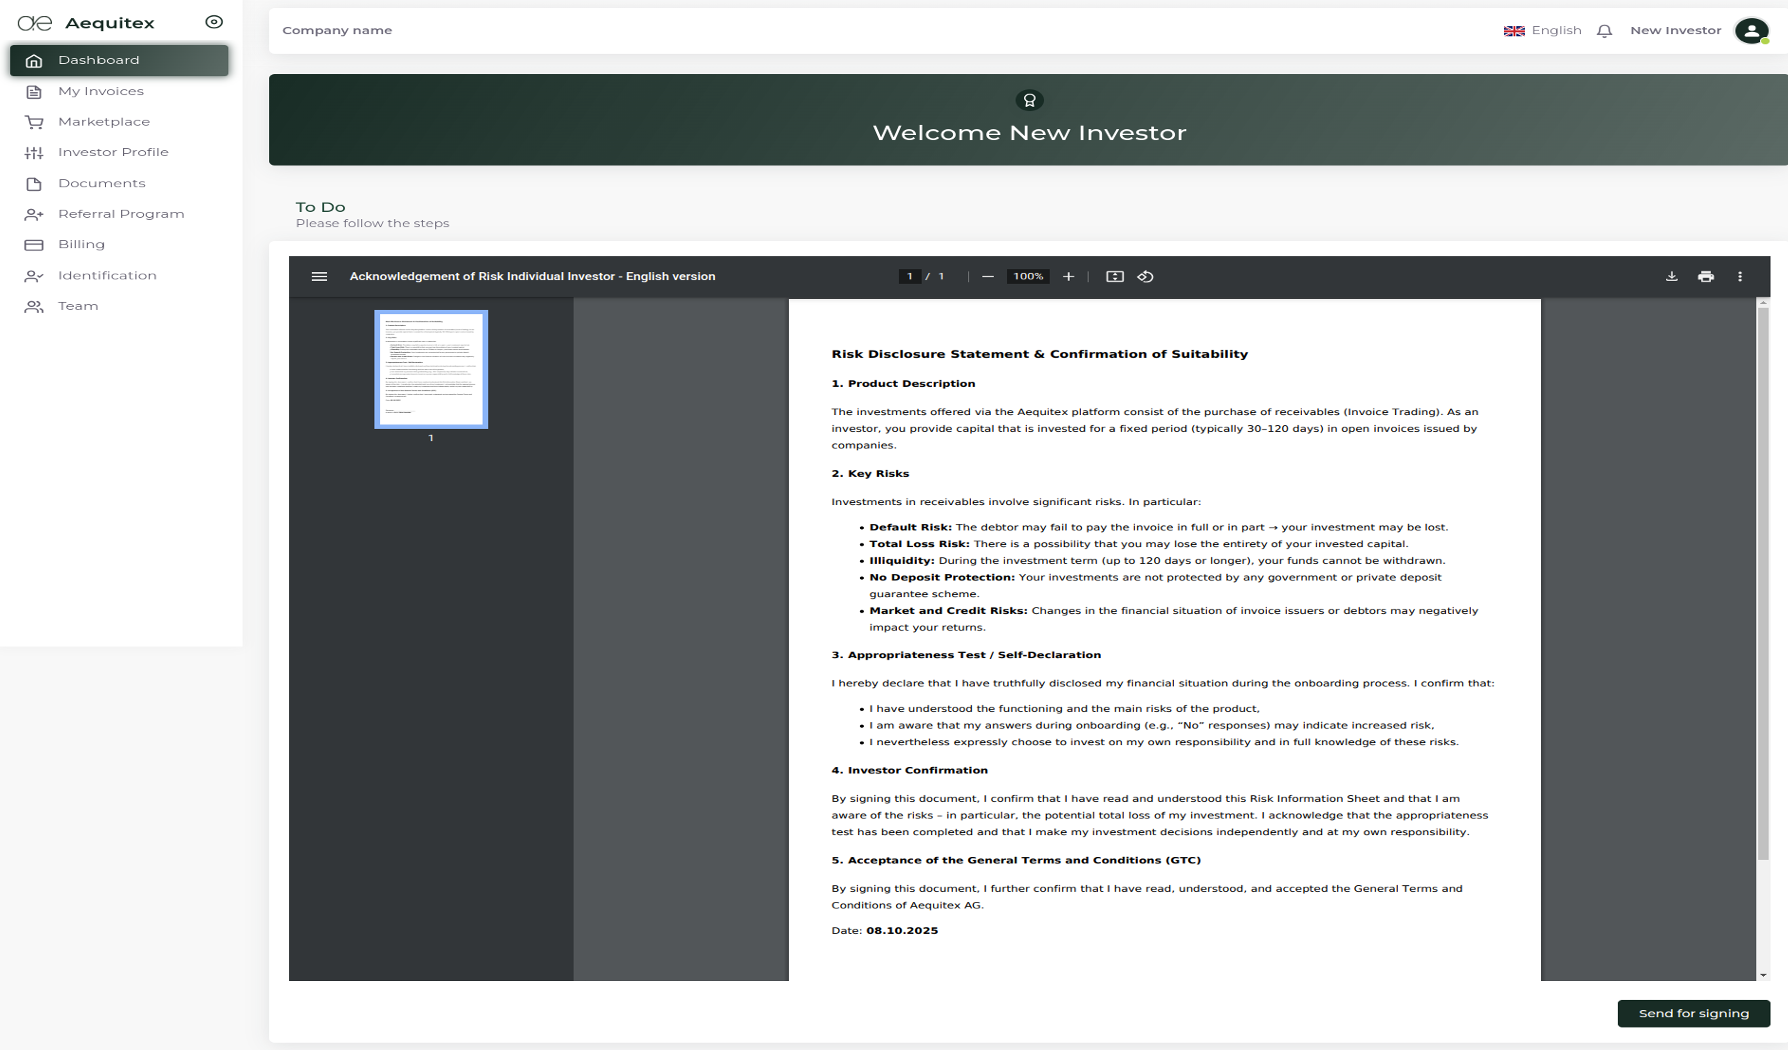The image size is (1788, 1050).
Task: Click the PDF title text
Action: (532, 277)
